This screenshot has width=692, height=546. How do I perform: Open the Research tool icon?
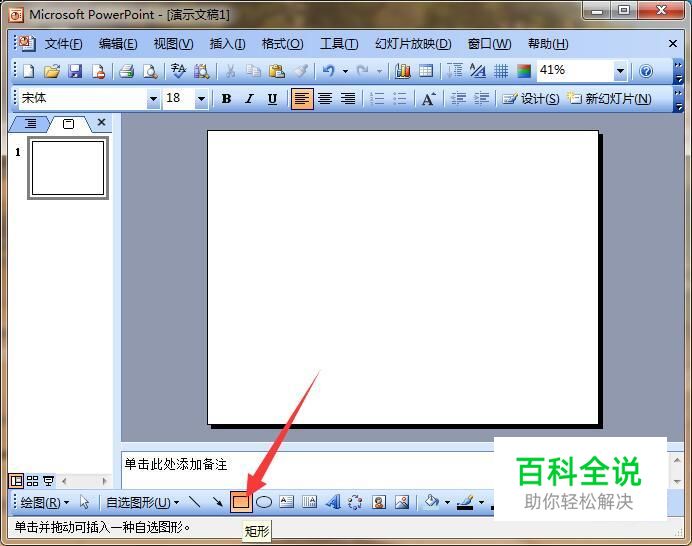coord(202,71)
